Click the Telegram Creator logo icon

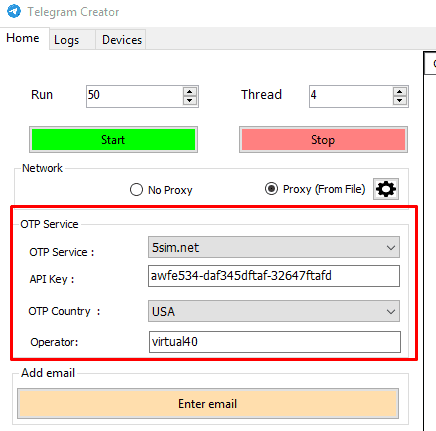pos(14,11)
